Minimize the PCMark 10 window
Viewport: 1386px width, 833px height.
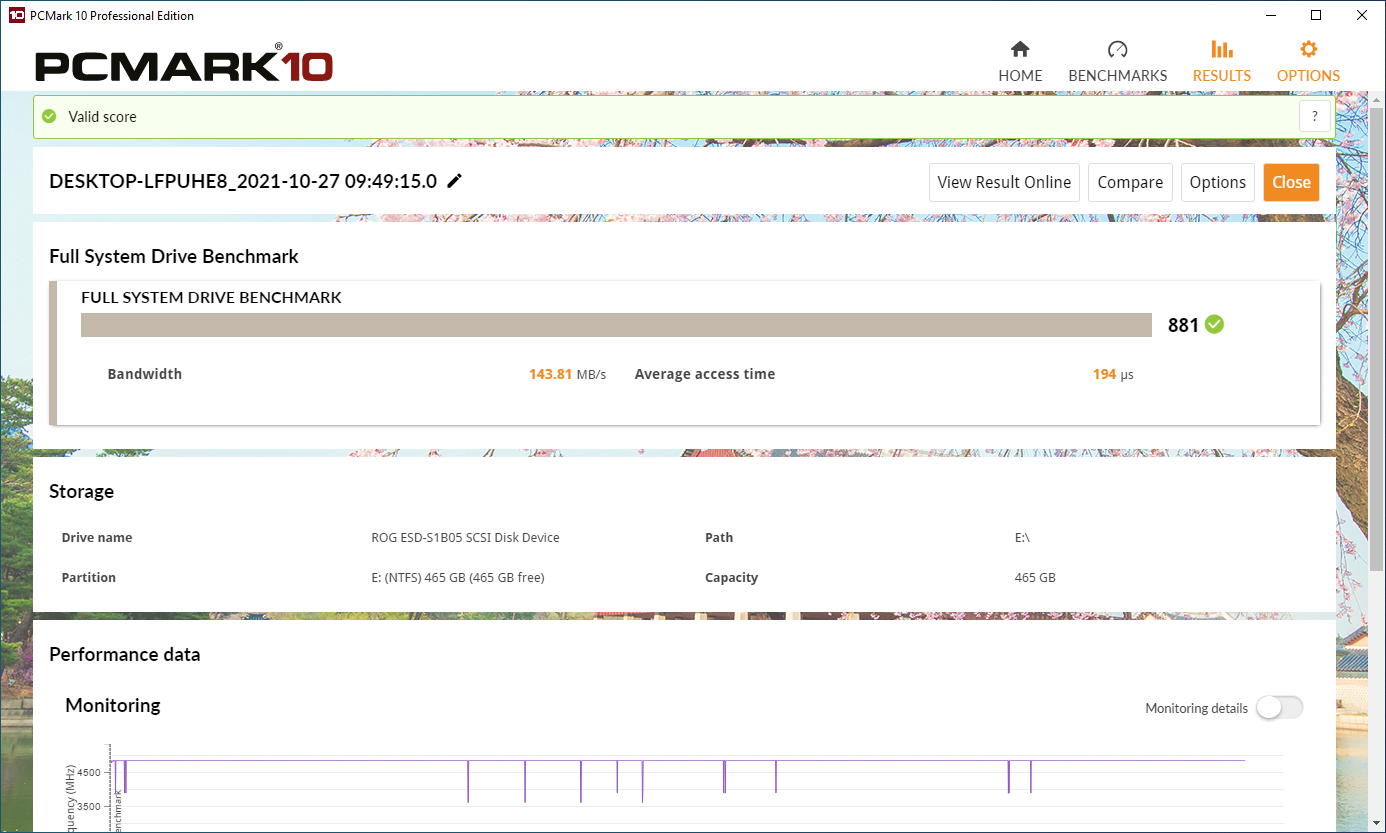click(x=1270, y=15)
